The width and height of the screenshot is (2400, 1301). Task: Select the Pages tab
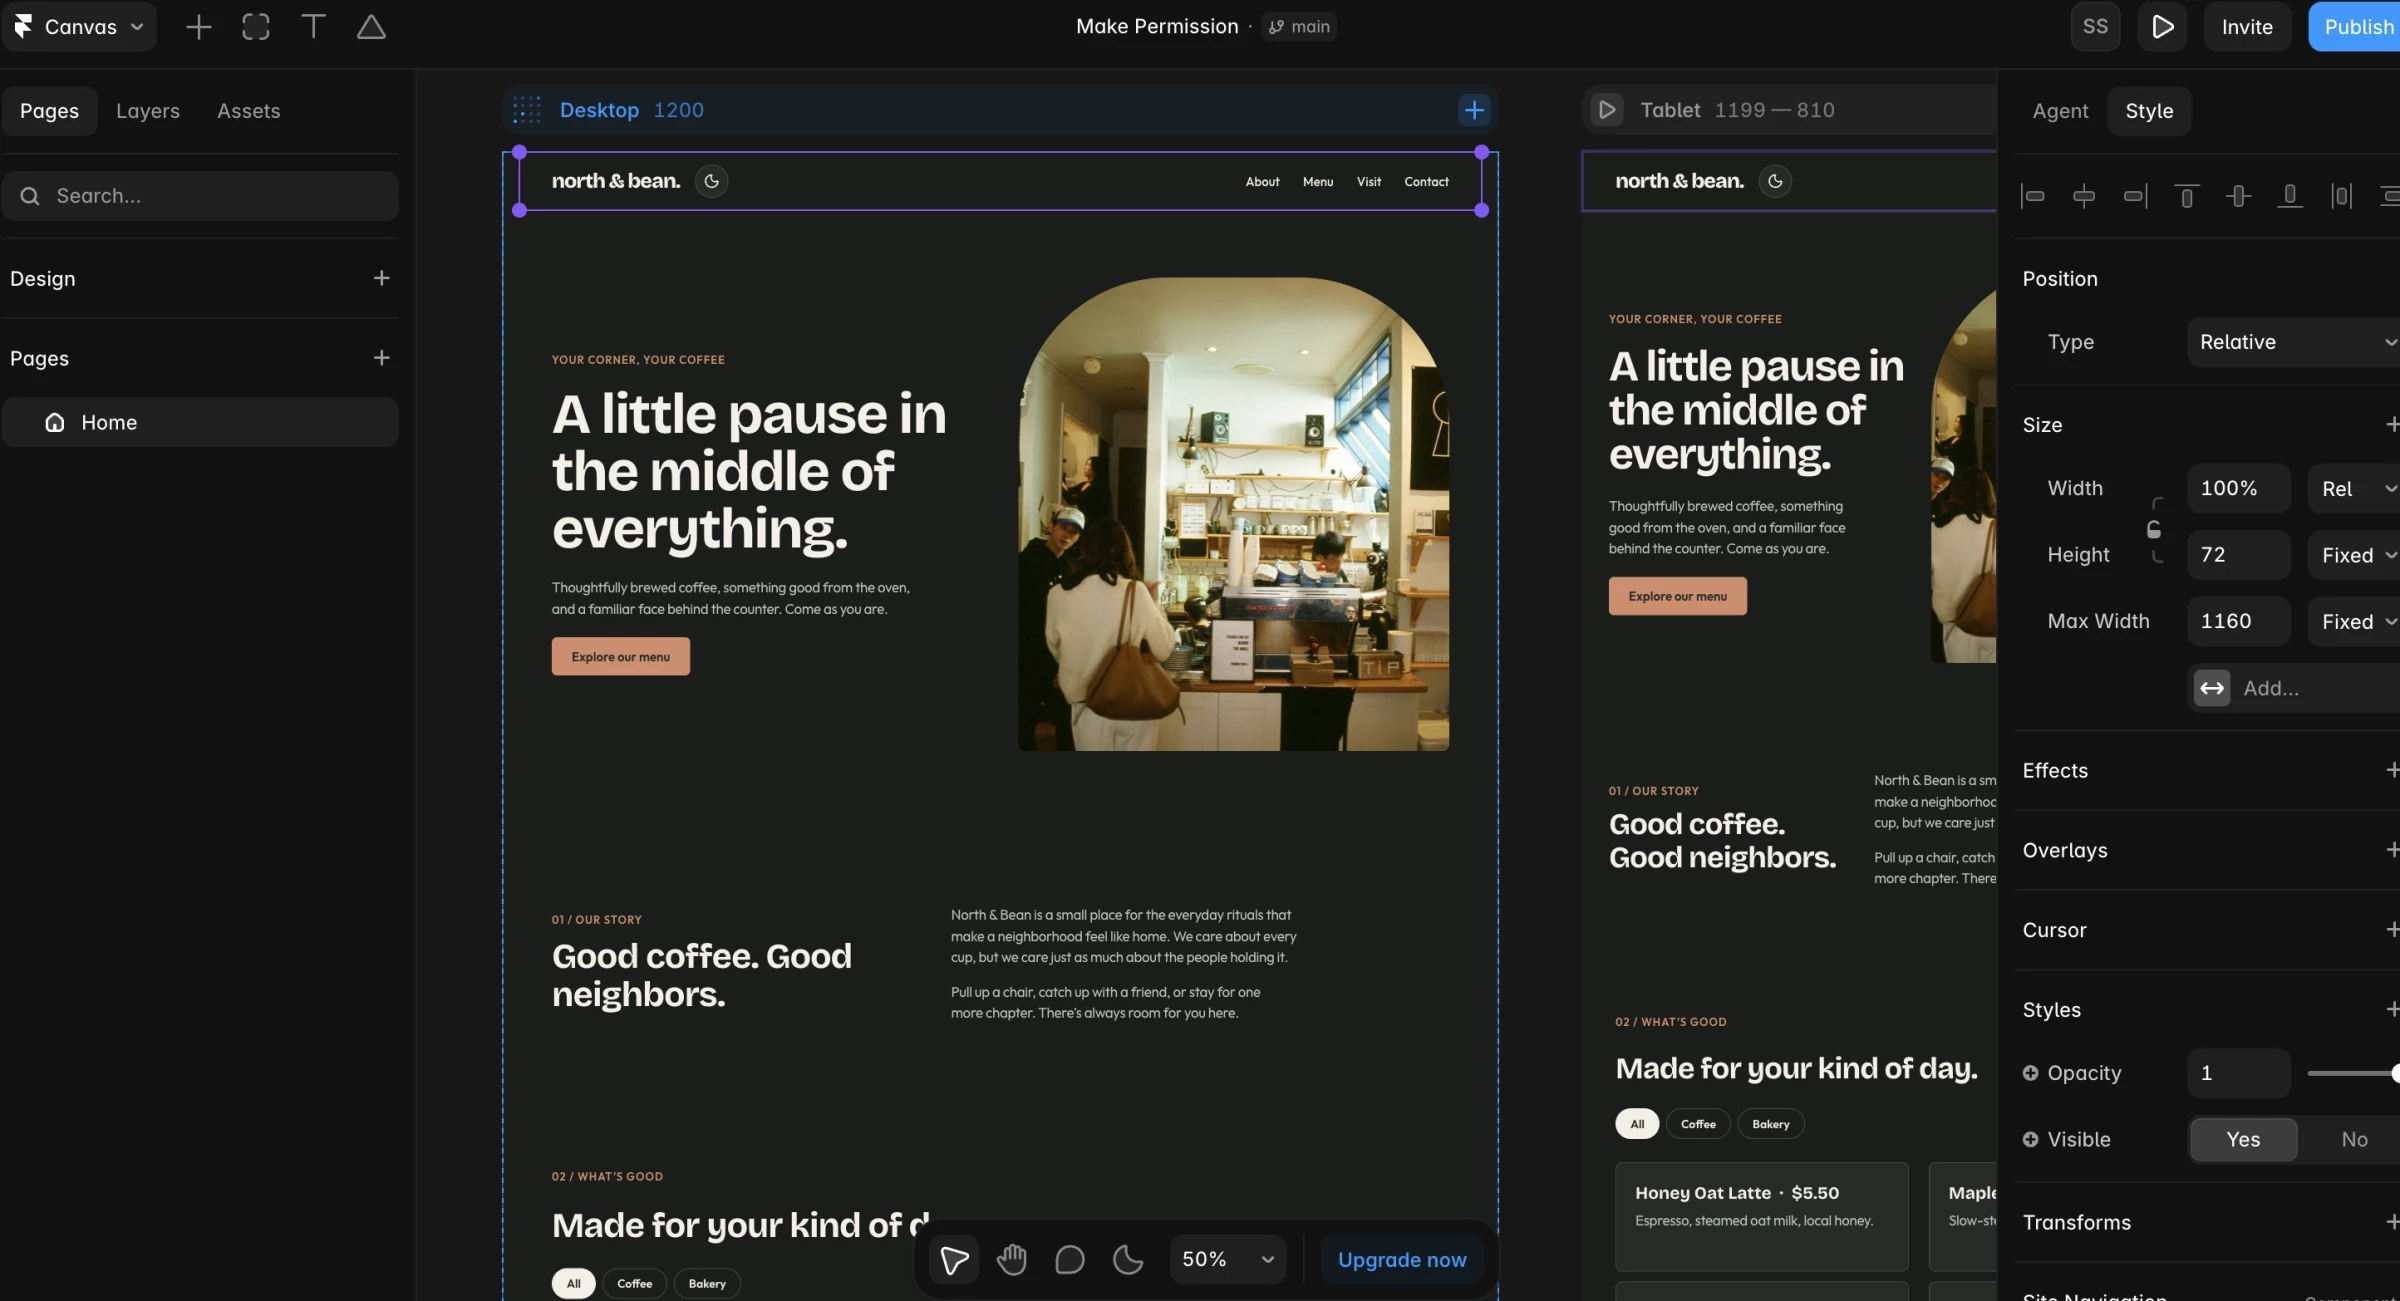tap(49, 111)
